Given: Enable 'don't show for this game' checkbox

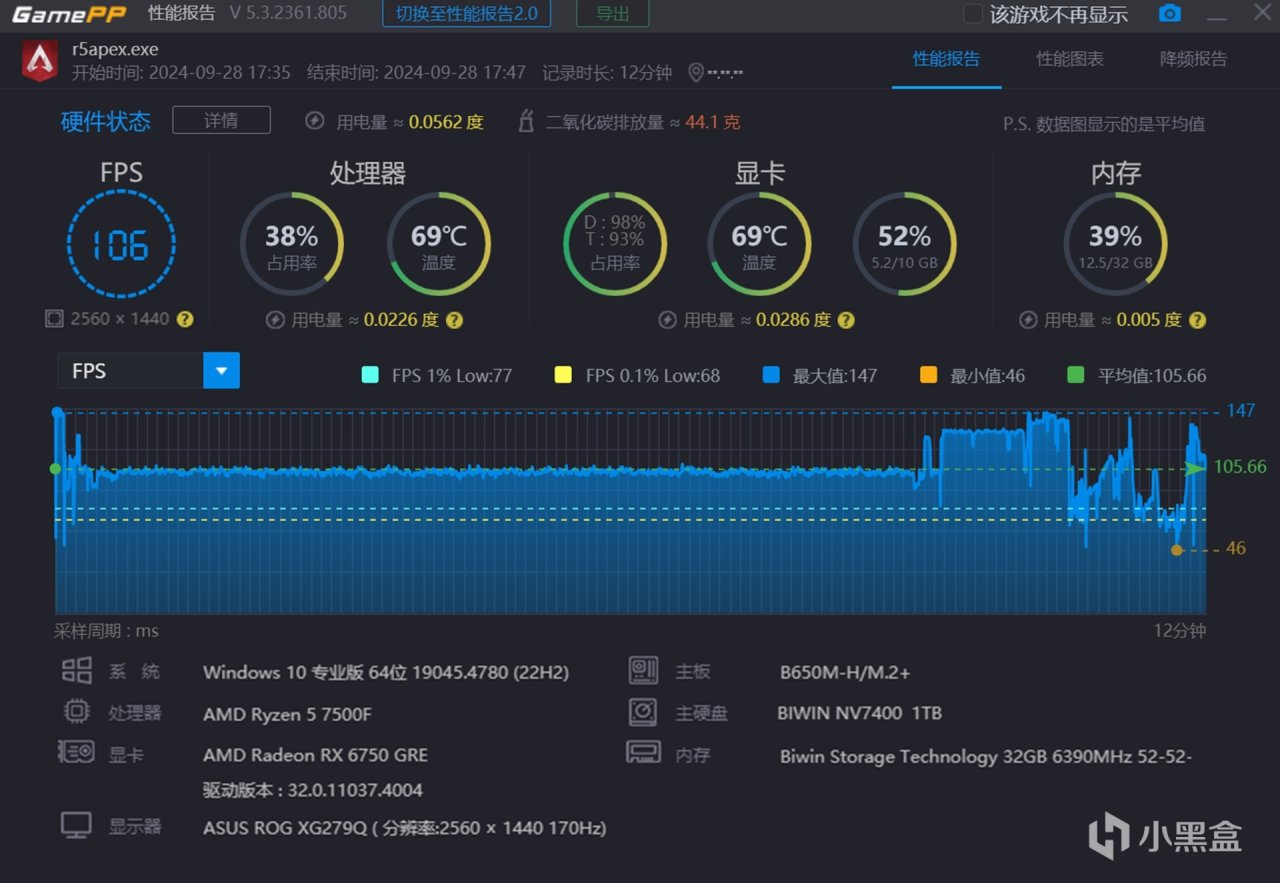Looking at the screenshot, I should coord(973,14).
